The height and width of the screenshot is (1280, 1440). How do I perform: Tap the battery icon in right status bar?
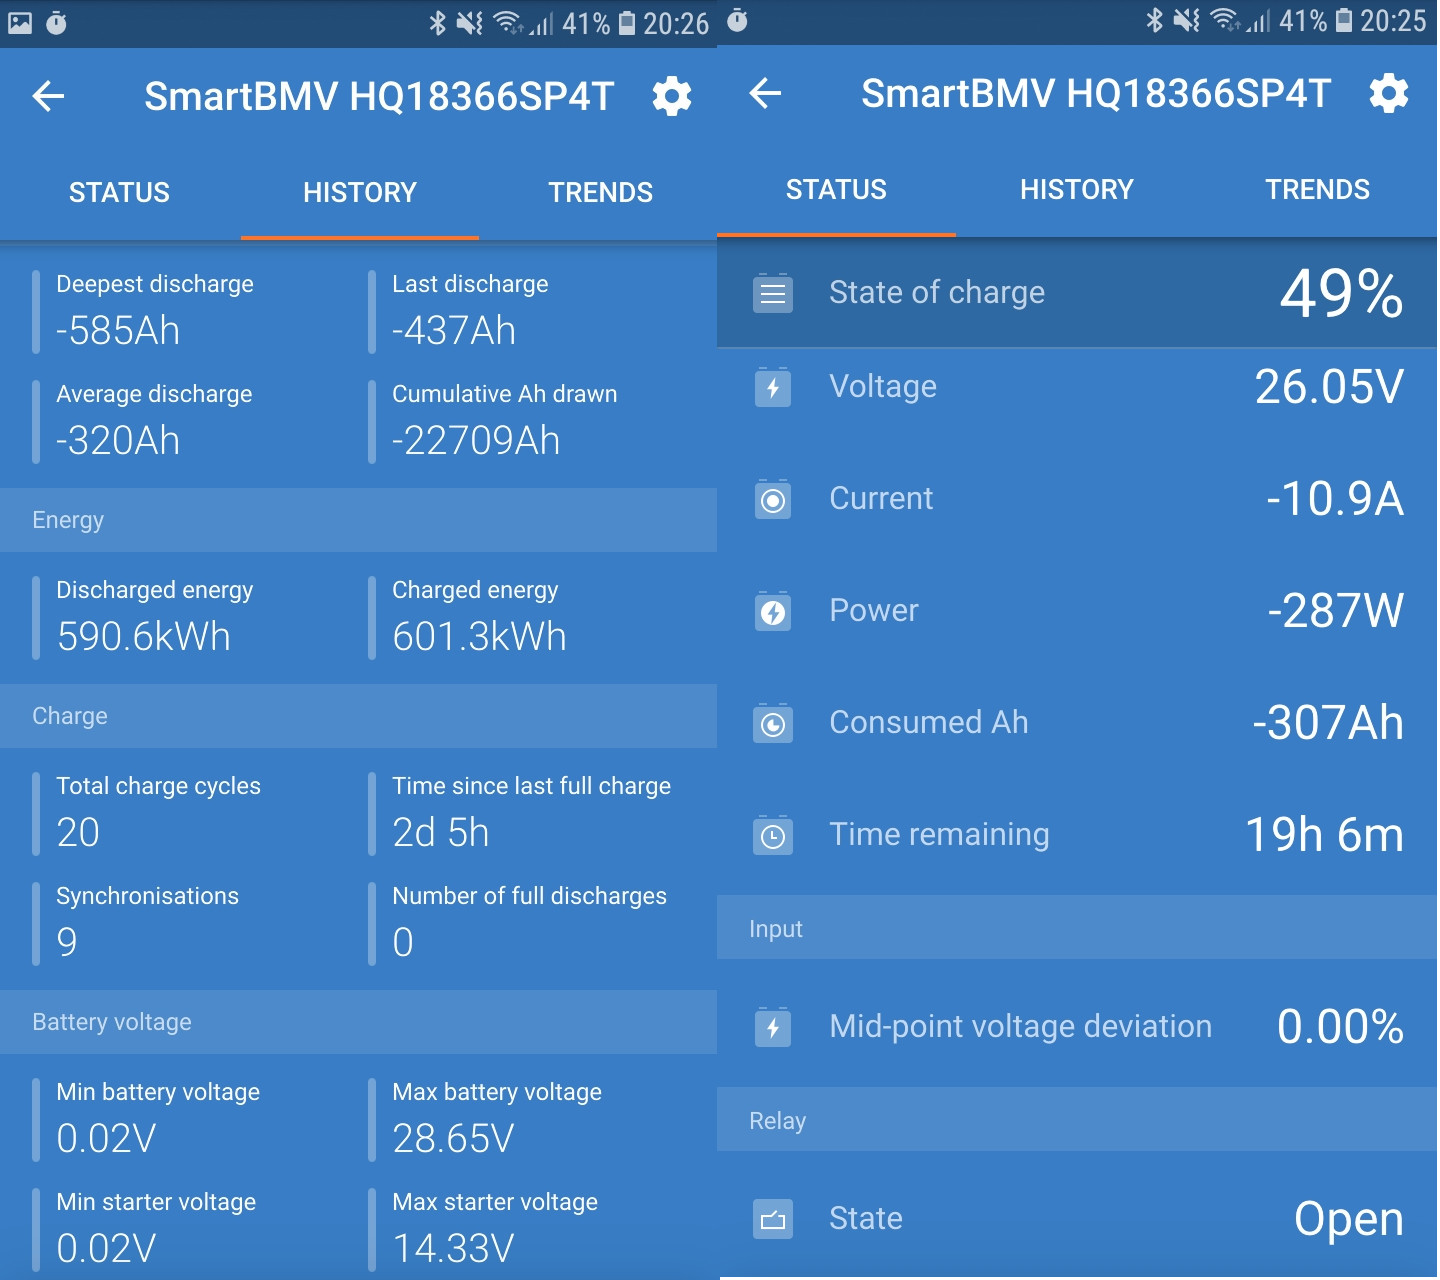1344,20
